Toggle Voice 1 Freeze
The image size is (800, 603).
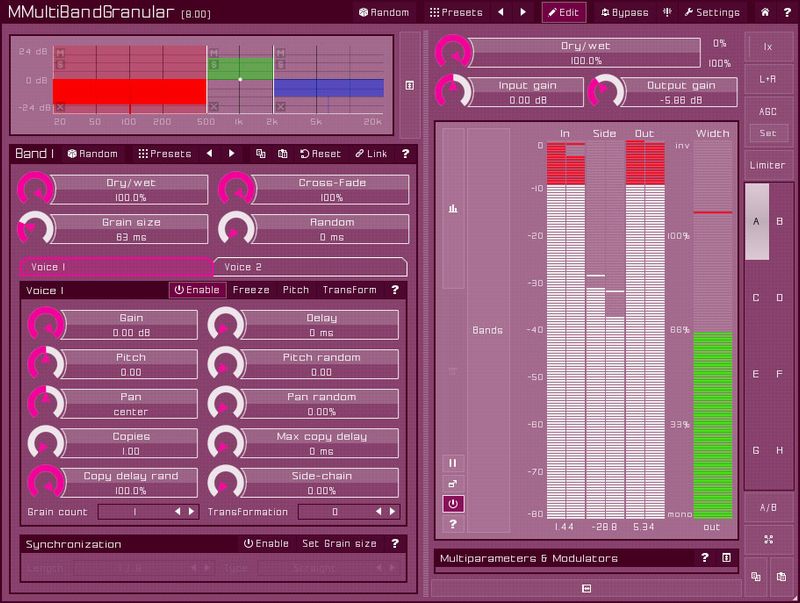coord(251,290)
